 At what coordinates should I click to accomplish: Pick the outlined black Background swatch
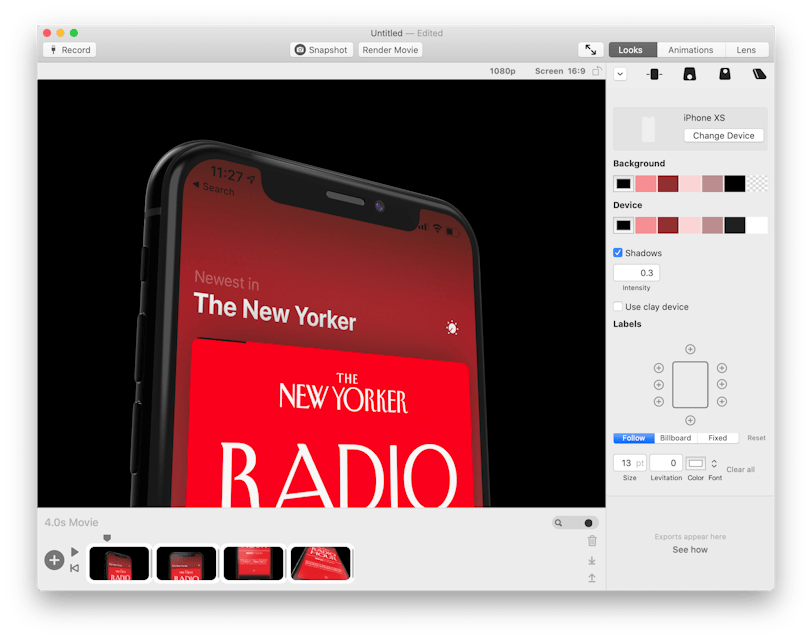coord(624,183)
